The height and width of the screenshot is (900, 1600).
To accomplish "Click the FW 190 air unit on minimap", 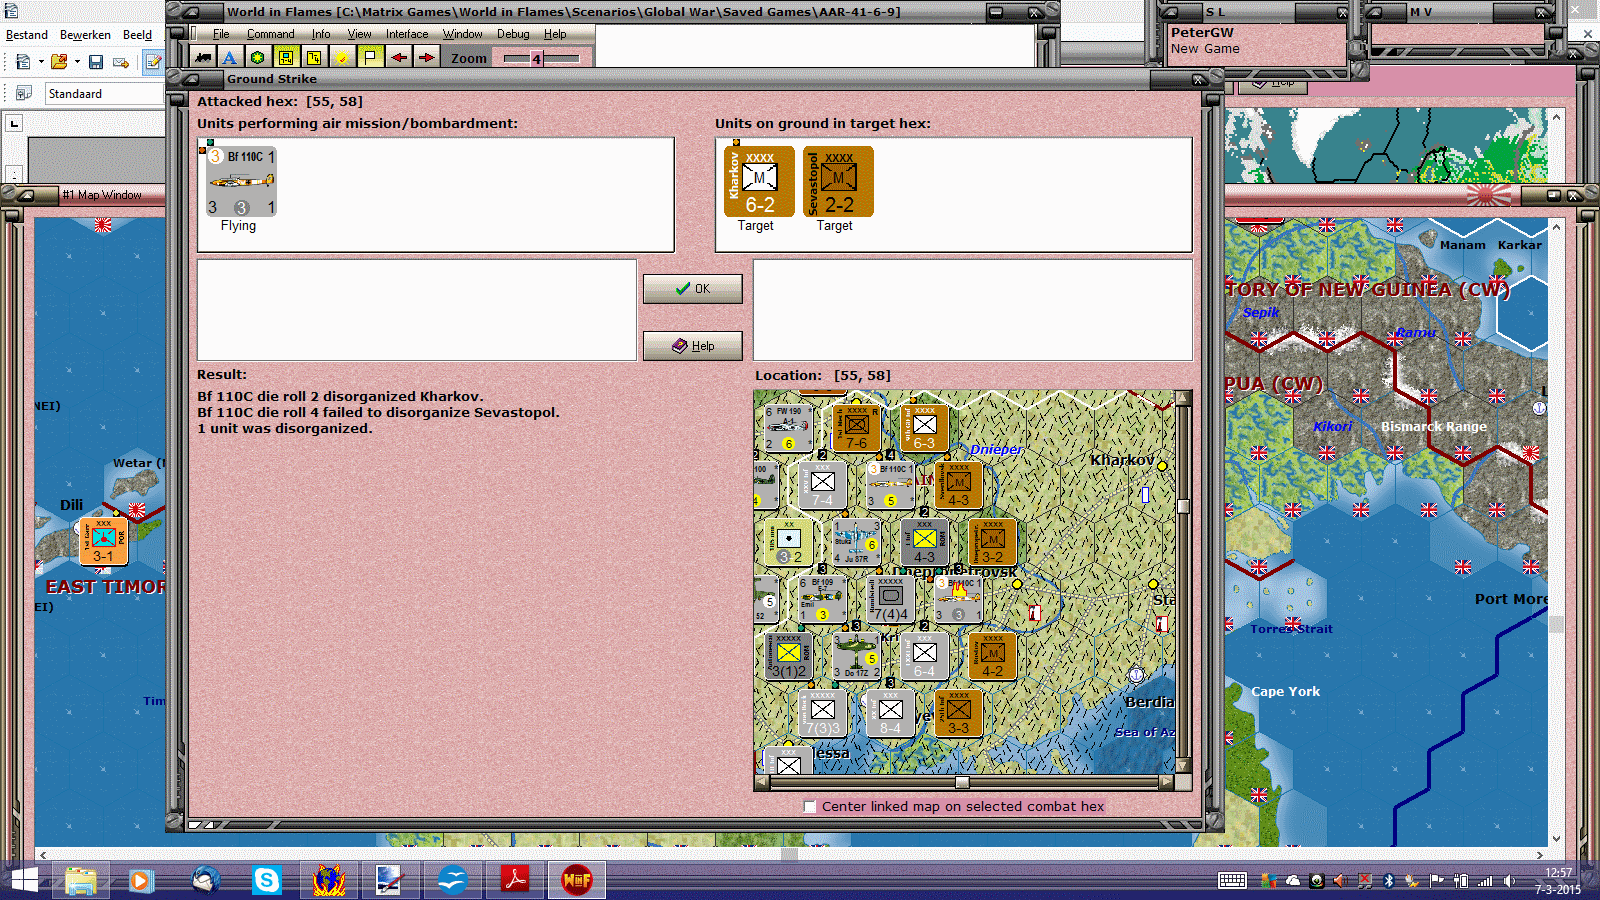I will (787, 428).
